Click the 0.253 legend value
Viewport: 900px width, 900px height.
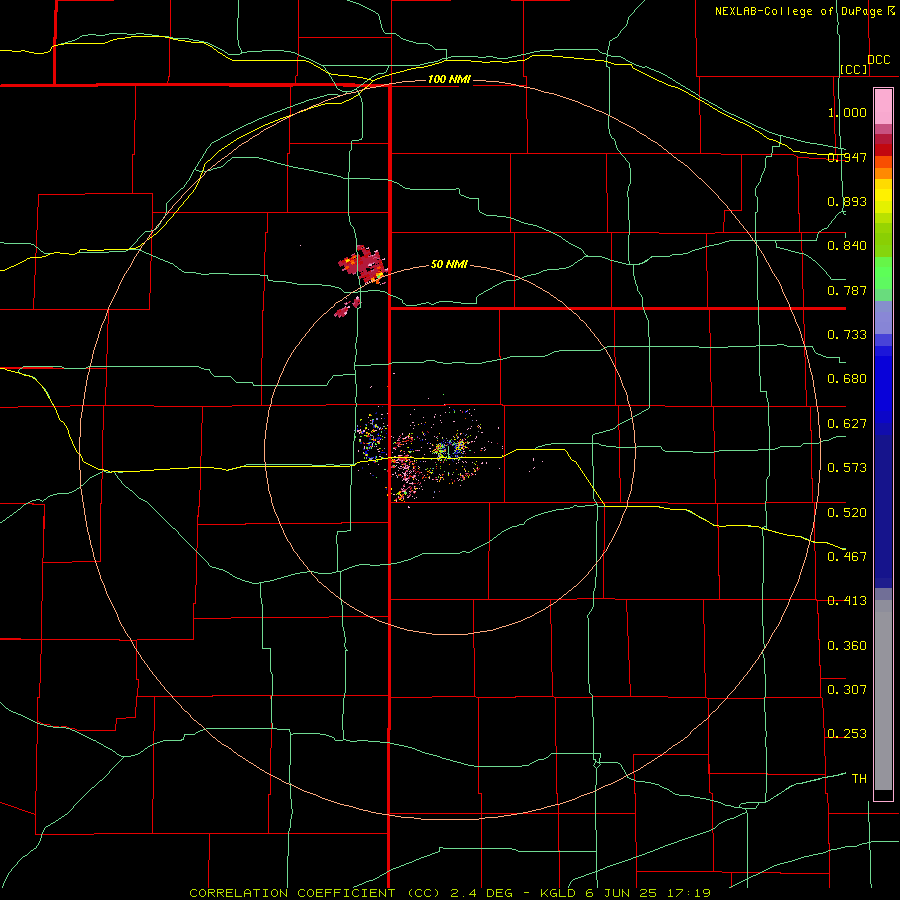[x=847, y=734]
